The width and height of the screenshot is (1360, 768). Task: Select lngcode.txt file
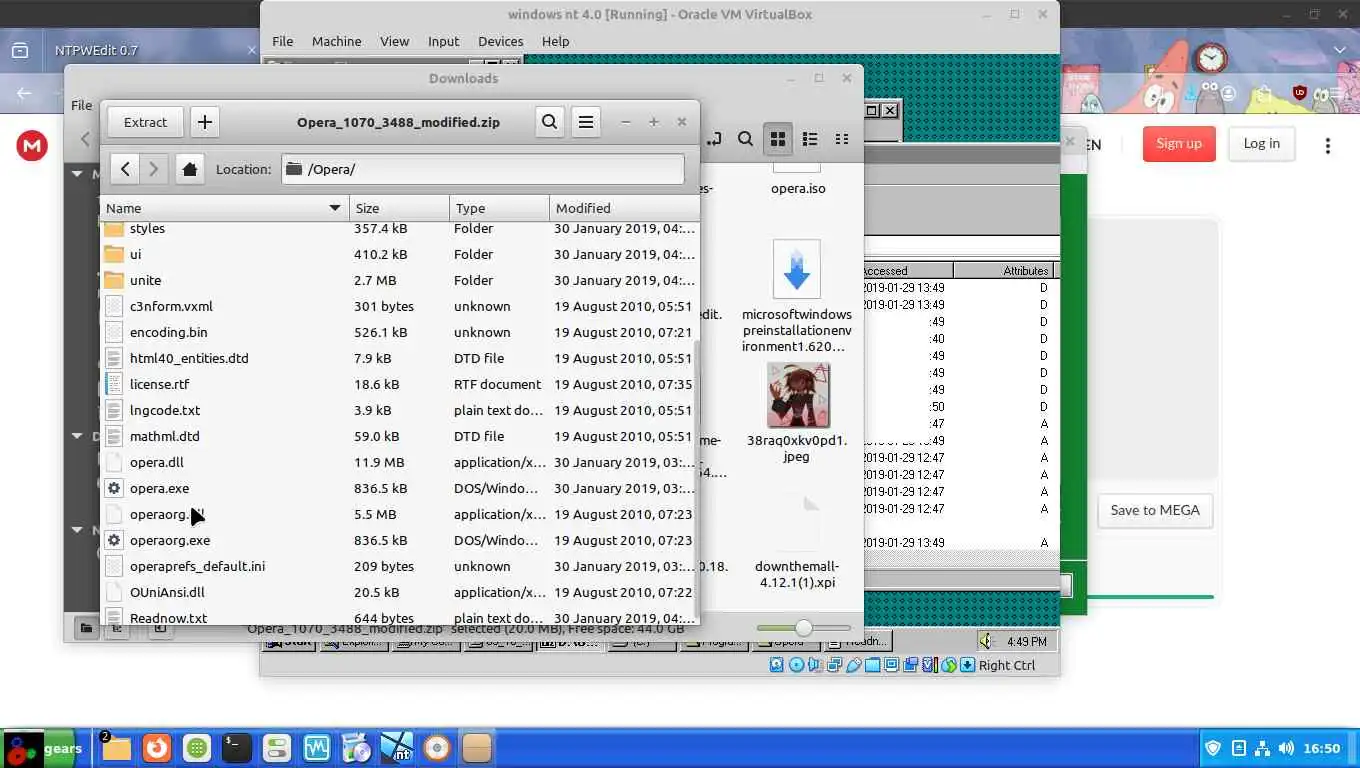pyautogui.click(x=399, y=410)
